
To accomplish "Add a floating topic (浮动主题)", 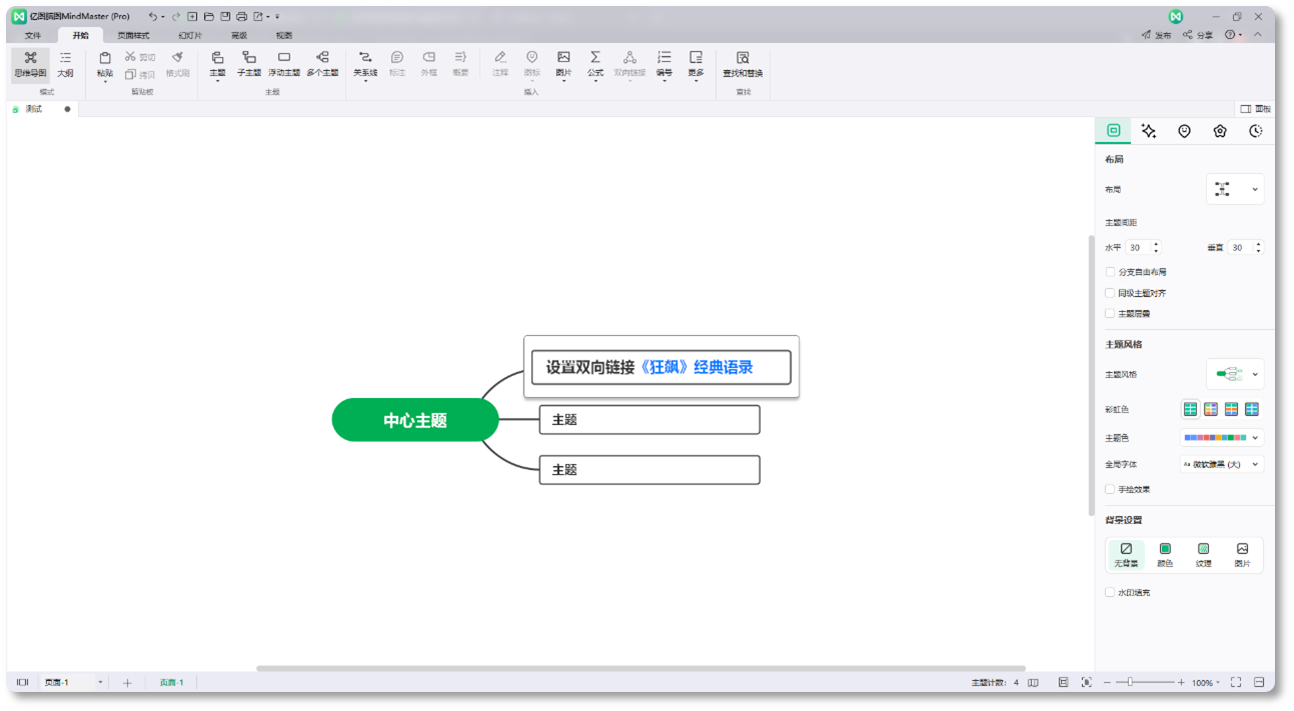I will 284,65.
